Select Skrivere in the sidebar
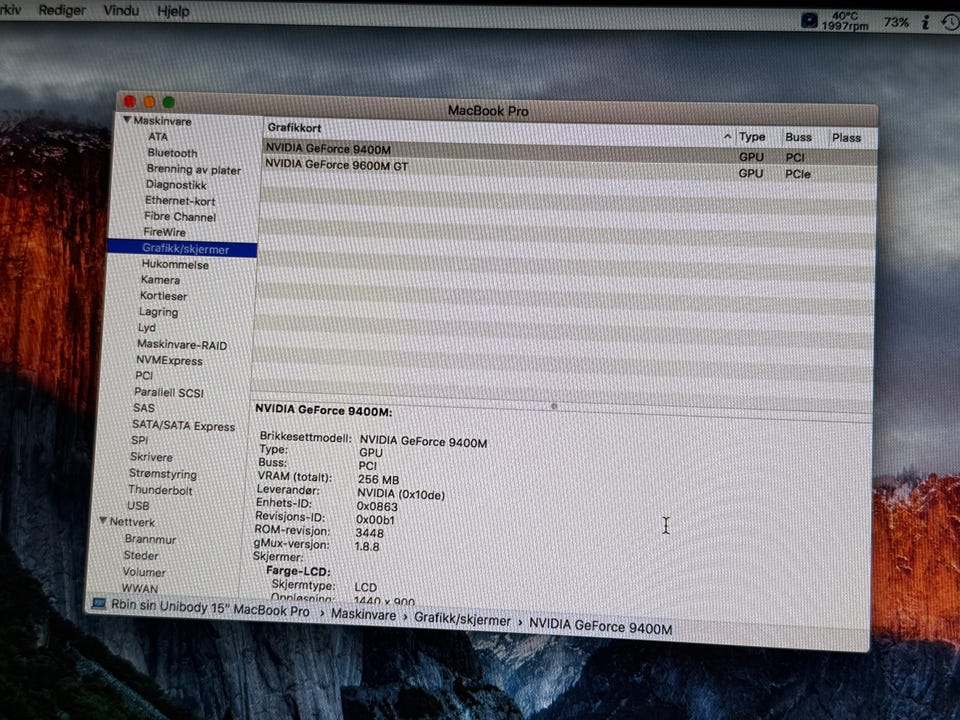This screenshot has width=960, height=720. click(151, 457)
